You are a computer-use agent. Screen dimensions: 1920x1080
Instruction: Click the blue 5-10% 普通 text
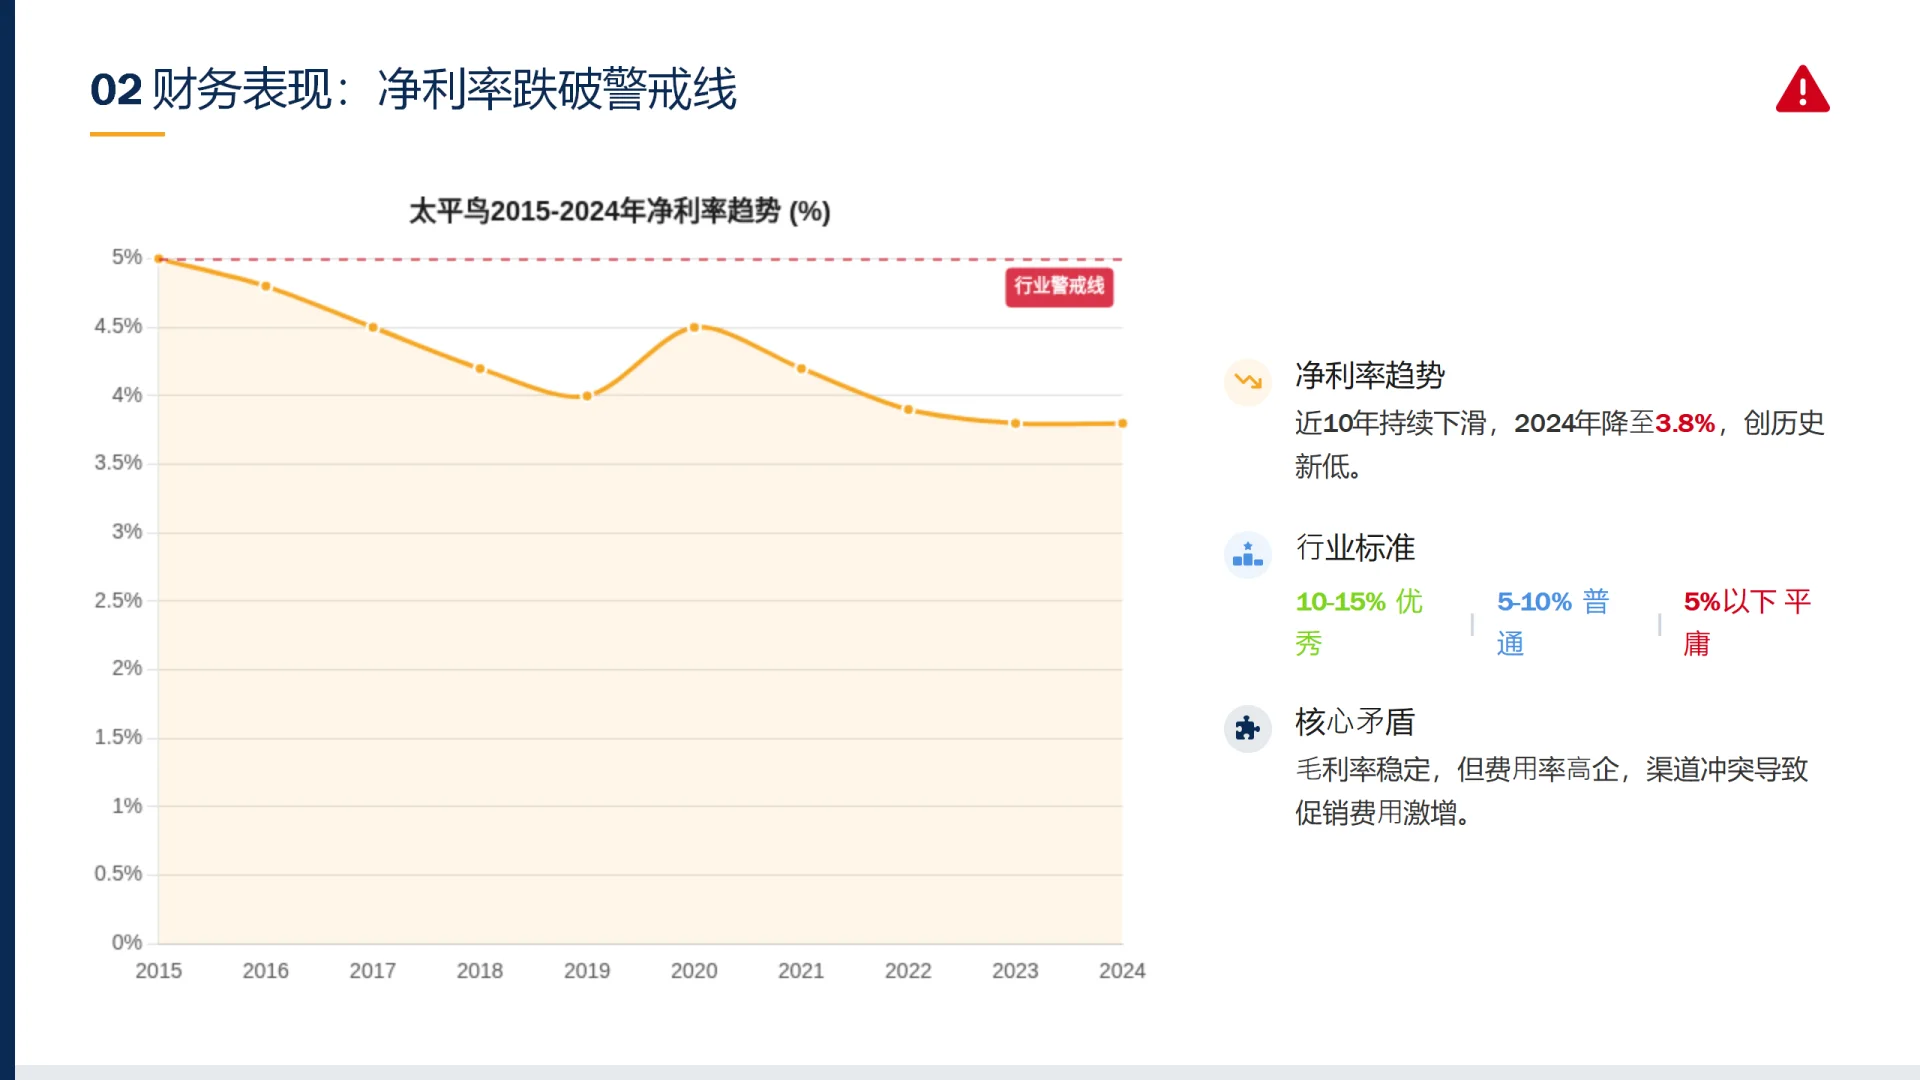coord(1553,622)
